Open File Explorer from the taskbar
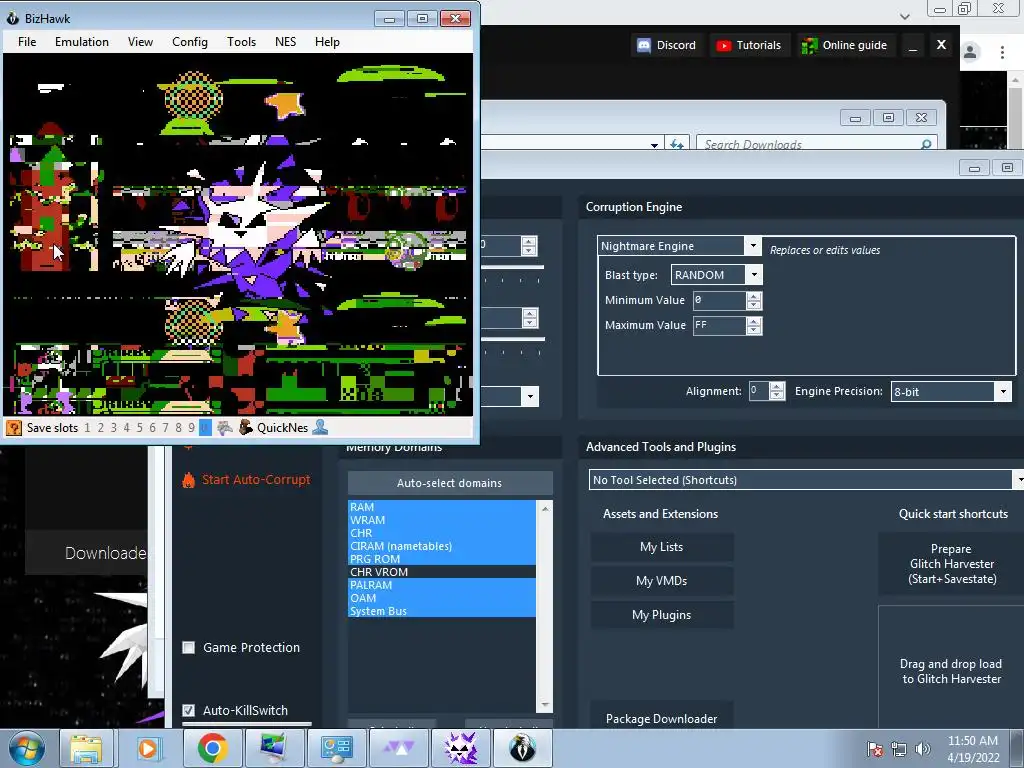Image resolution: width=1024 pixels, height=768 pixels. pos(86,748)
